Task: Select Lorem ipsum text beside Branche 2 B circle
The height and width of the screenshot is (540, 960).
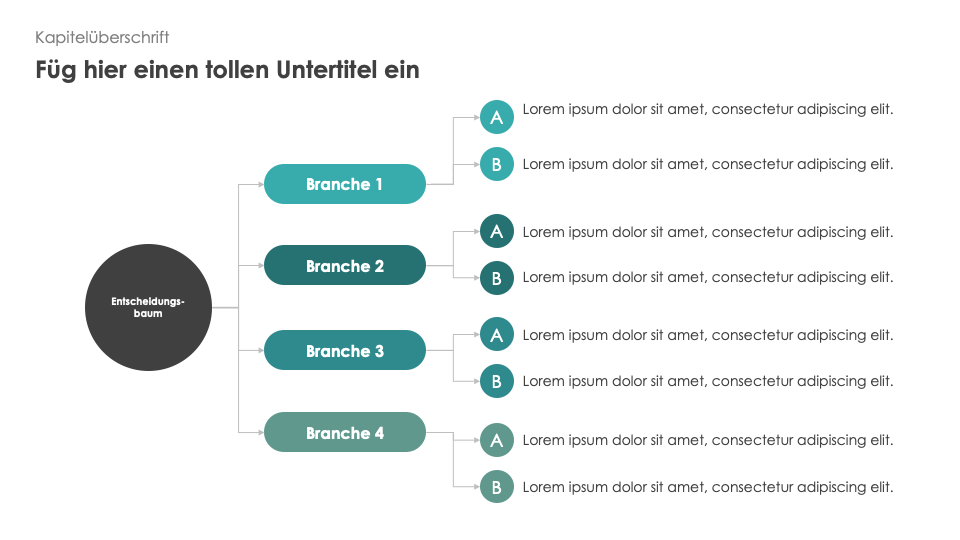Action: pos(708,277)
